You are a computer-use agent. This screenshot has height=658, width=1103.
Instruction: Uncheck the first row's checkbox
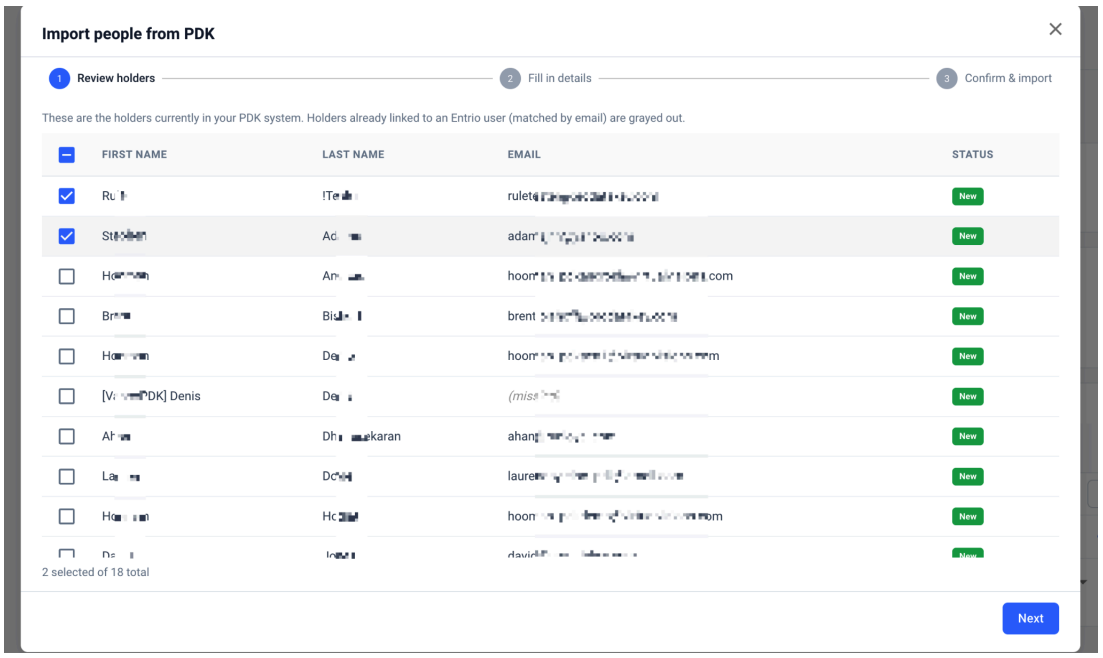pyautogui.click(x=67, y=196)
